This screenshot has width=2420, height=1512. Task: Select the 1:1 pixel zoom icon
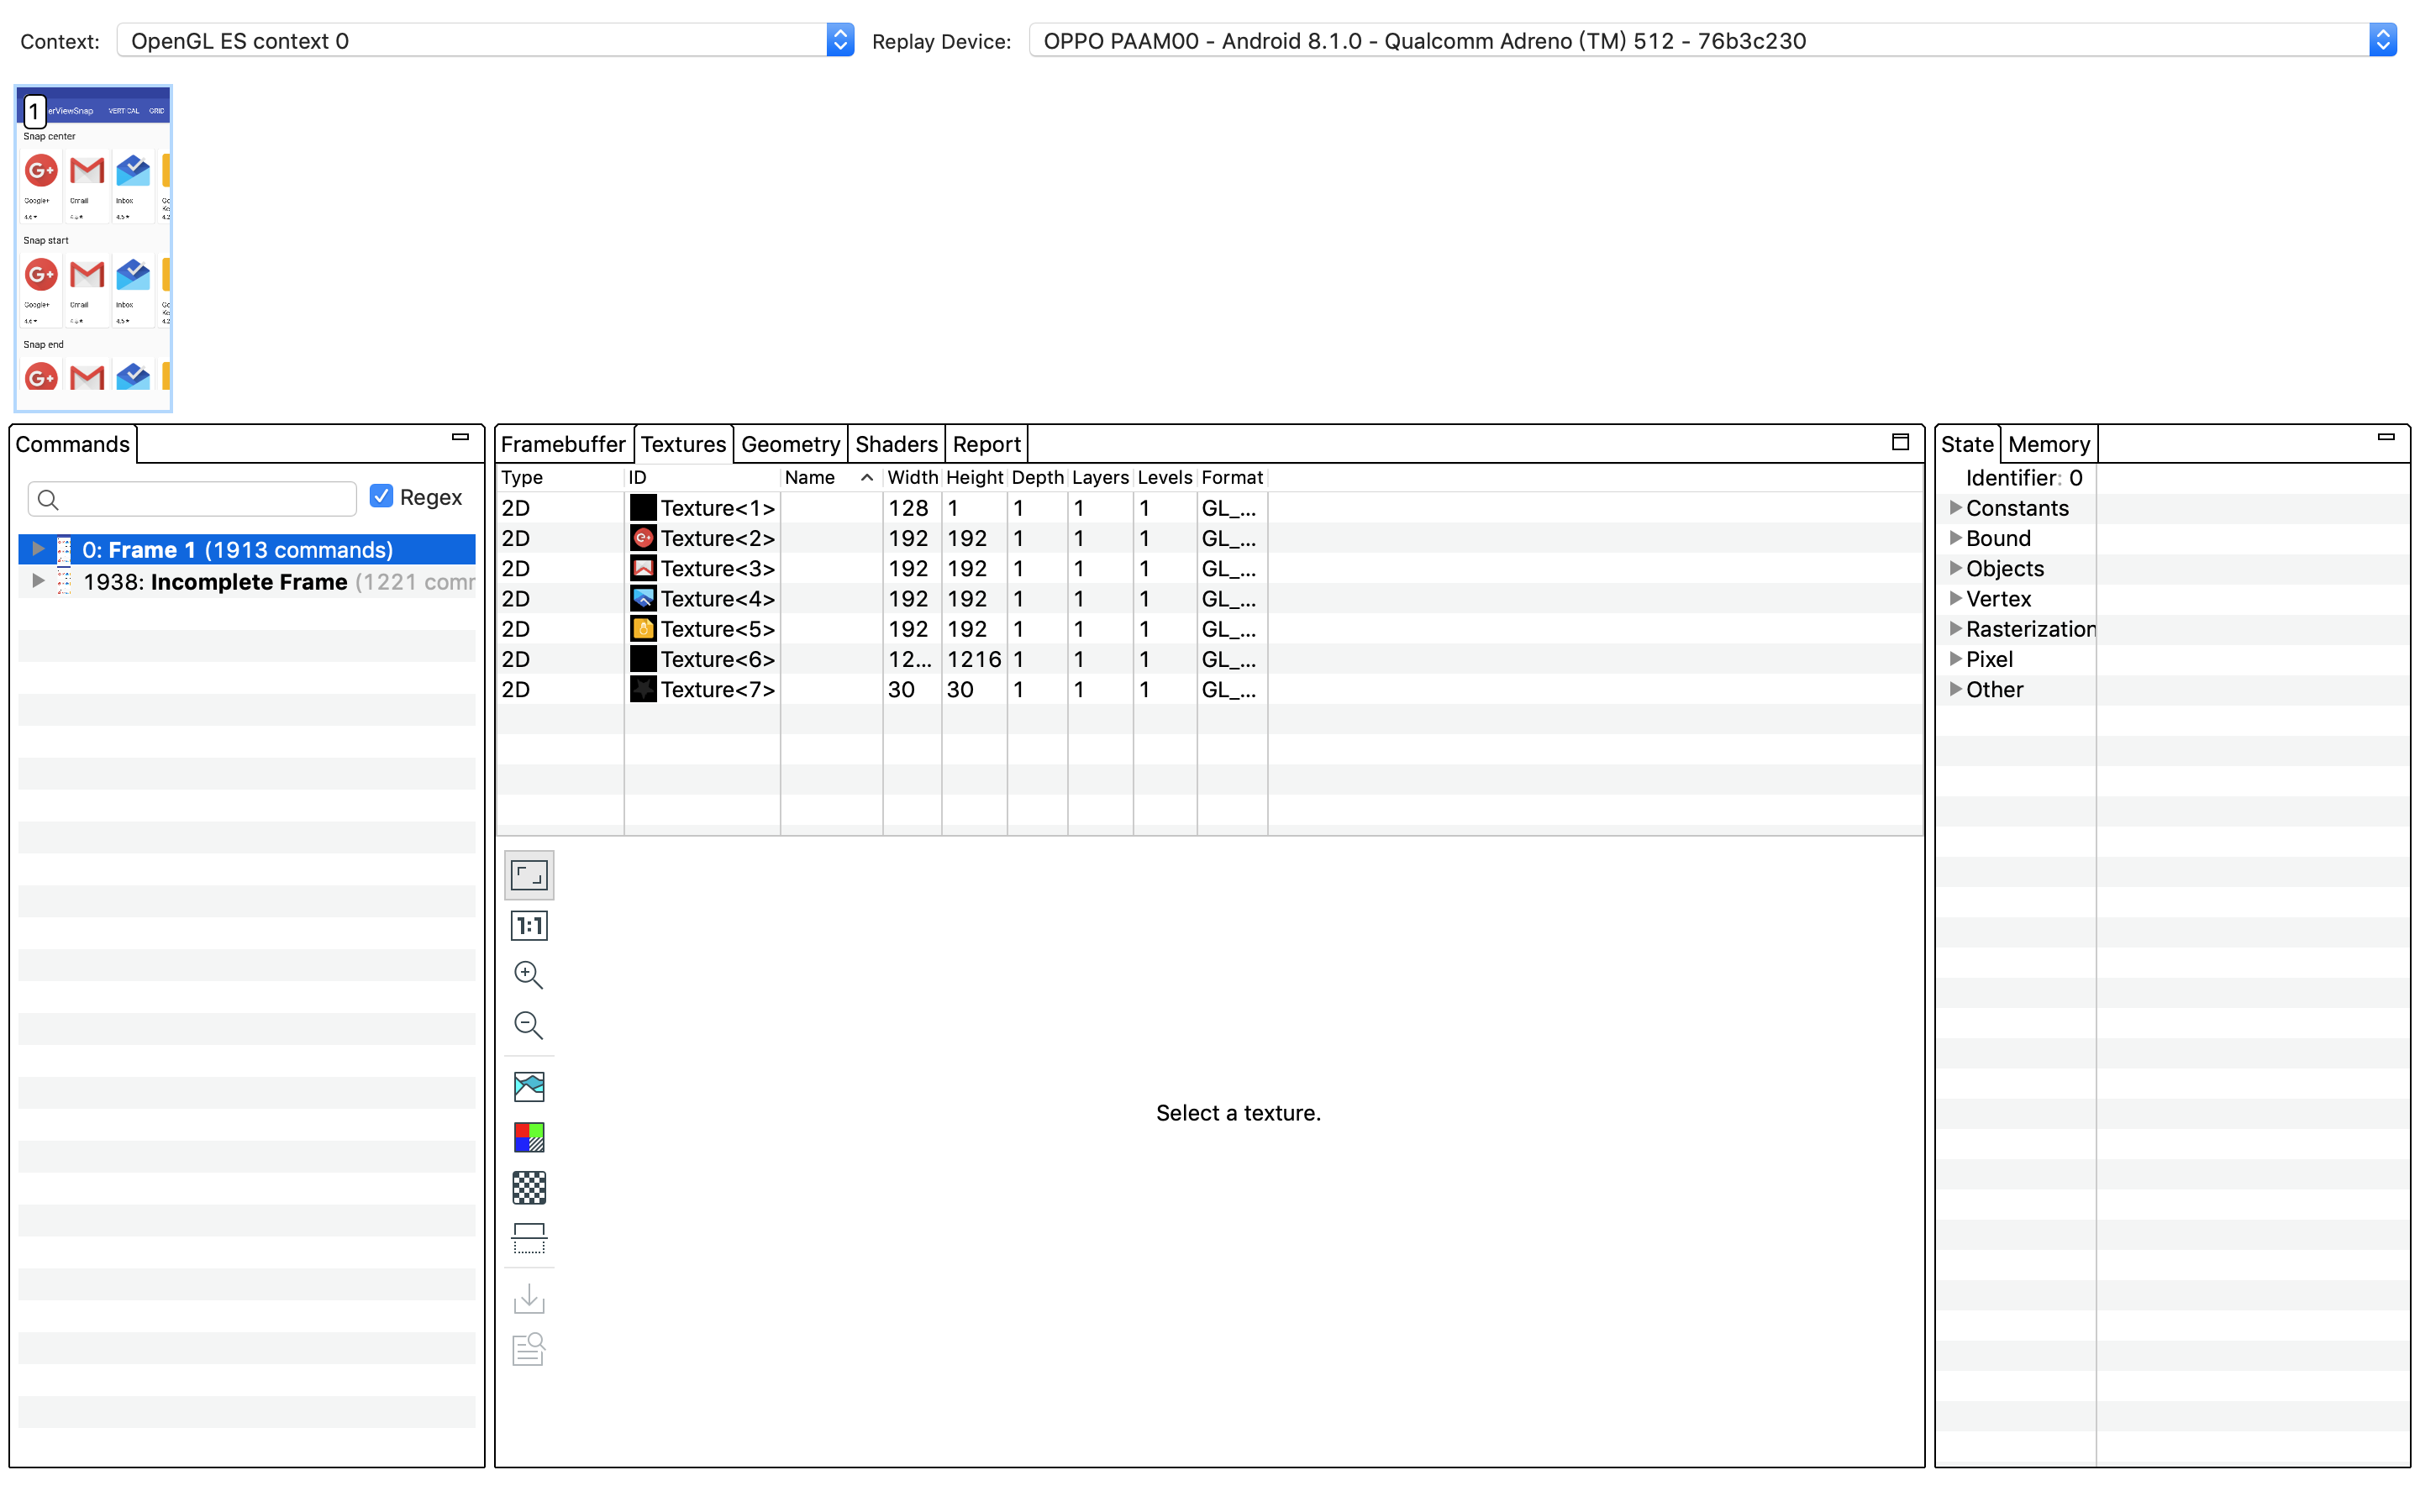tap(528, 925)
